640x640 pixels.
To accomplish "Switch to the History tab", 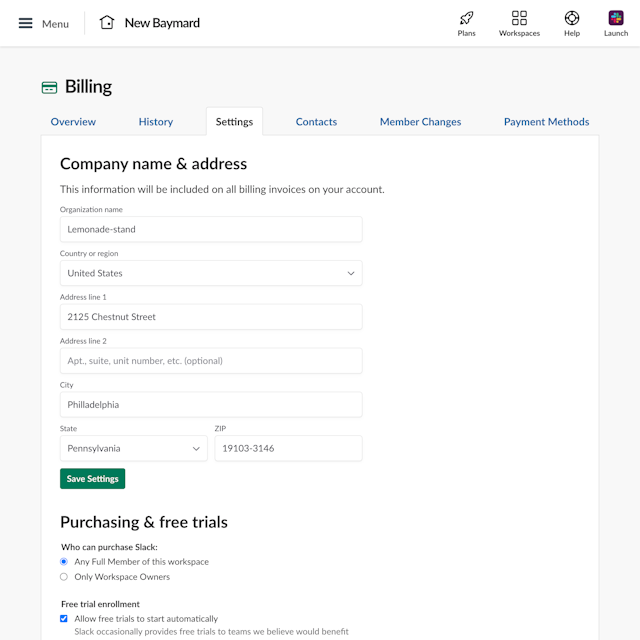I will pos(156,122).
